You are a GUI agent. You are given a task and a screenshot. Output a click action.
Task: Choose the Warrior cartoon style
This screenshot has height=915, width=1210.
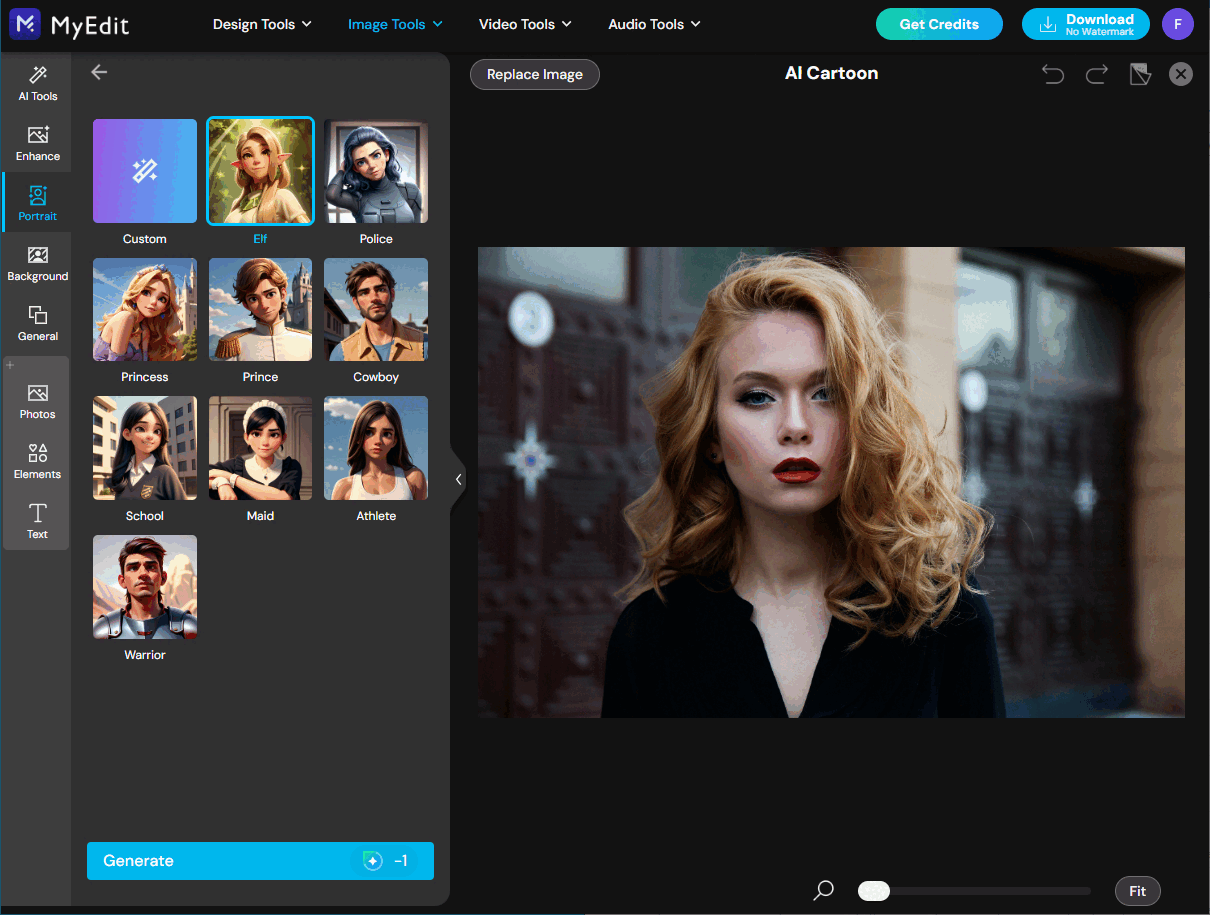tap(145, 587)
